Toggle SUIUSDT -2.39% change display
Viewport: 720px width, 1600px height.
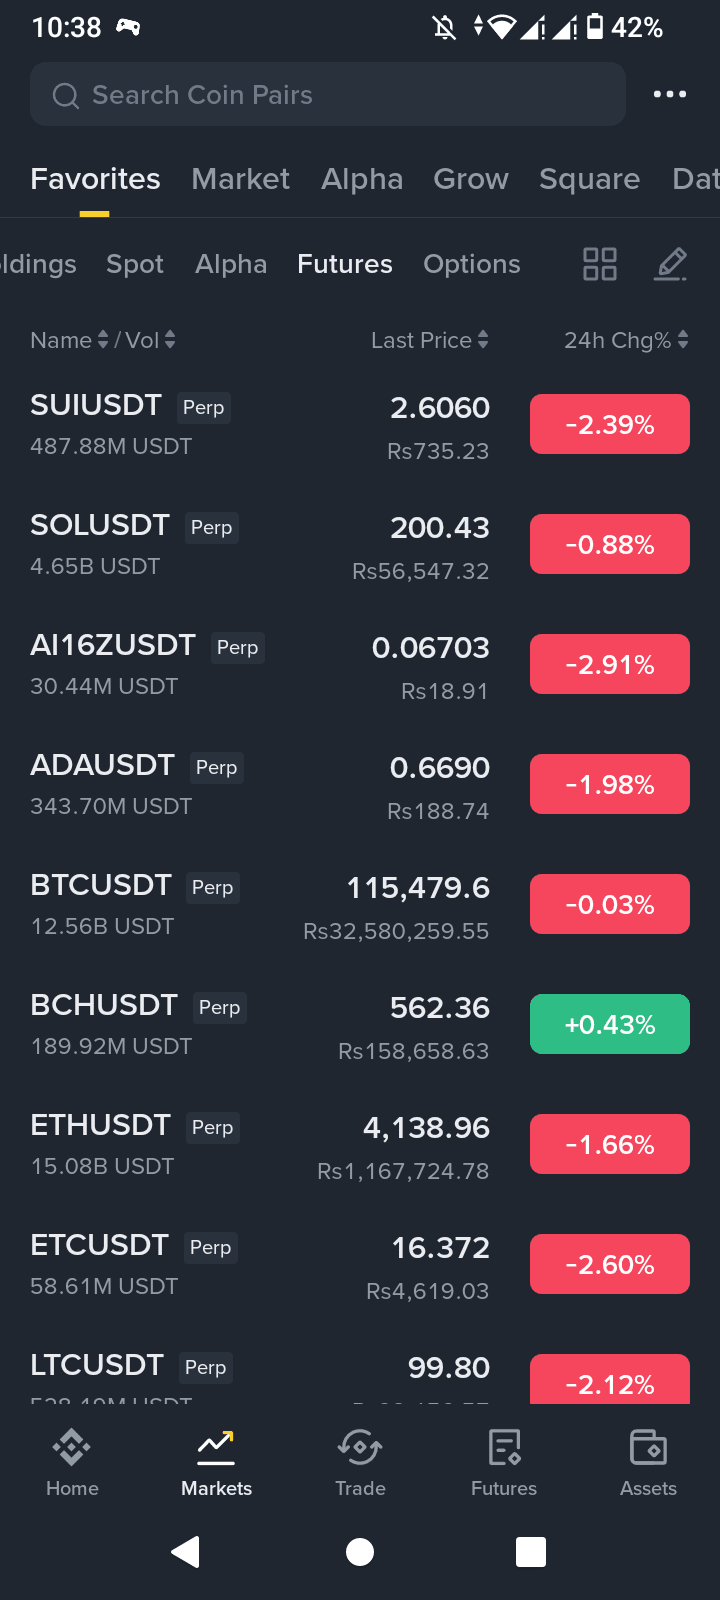tap(610, 424)
